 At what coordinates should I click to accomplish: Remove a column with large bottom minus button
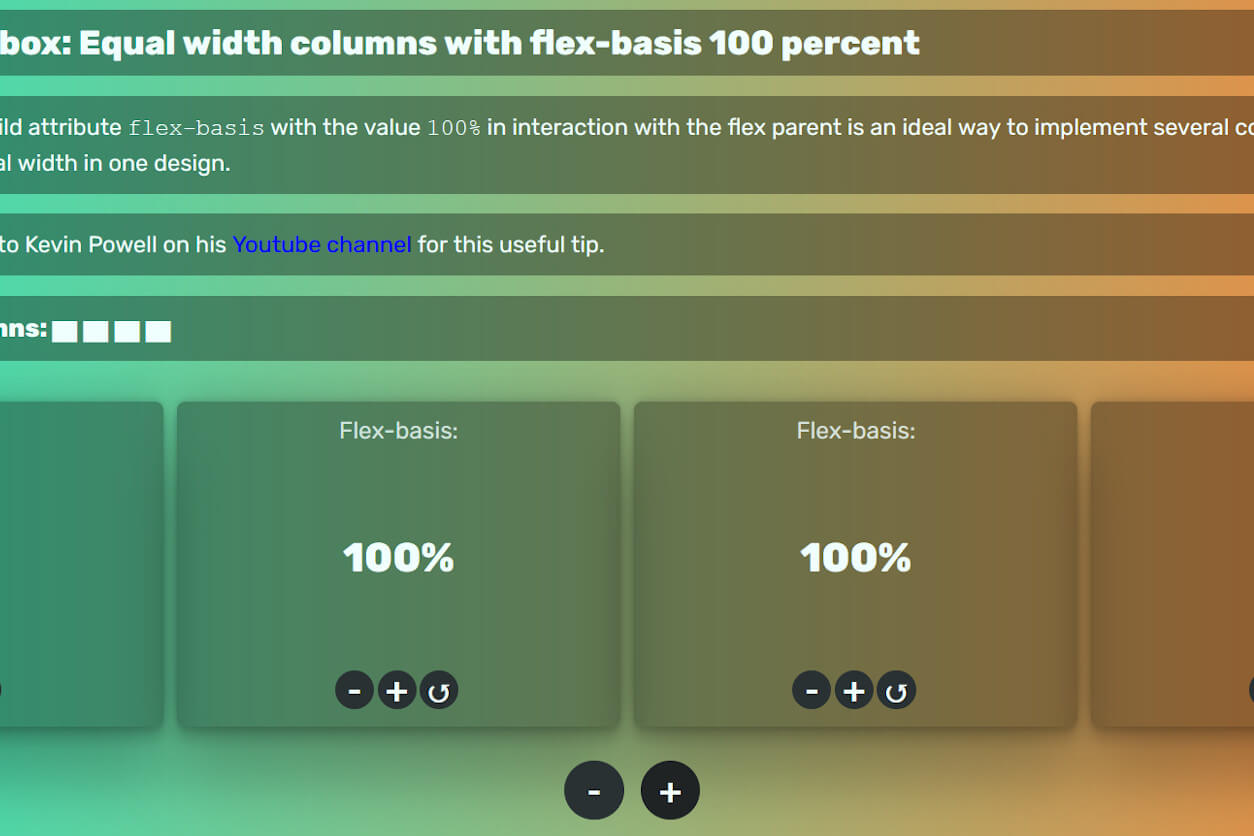click(x=594, y=791)
